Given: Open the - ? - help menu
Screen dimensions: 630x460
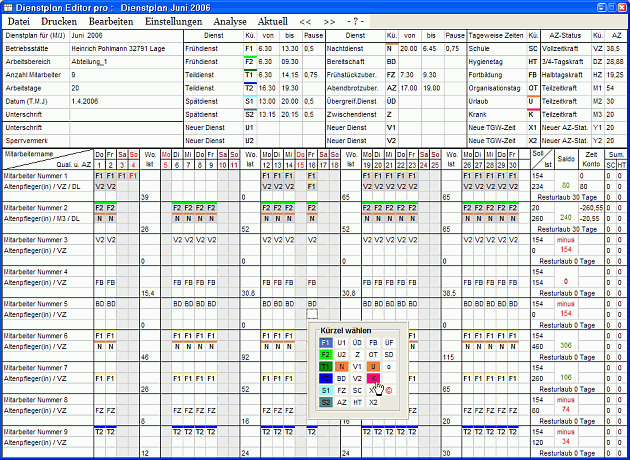Looking at the screenshot, I should (356, 22).
